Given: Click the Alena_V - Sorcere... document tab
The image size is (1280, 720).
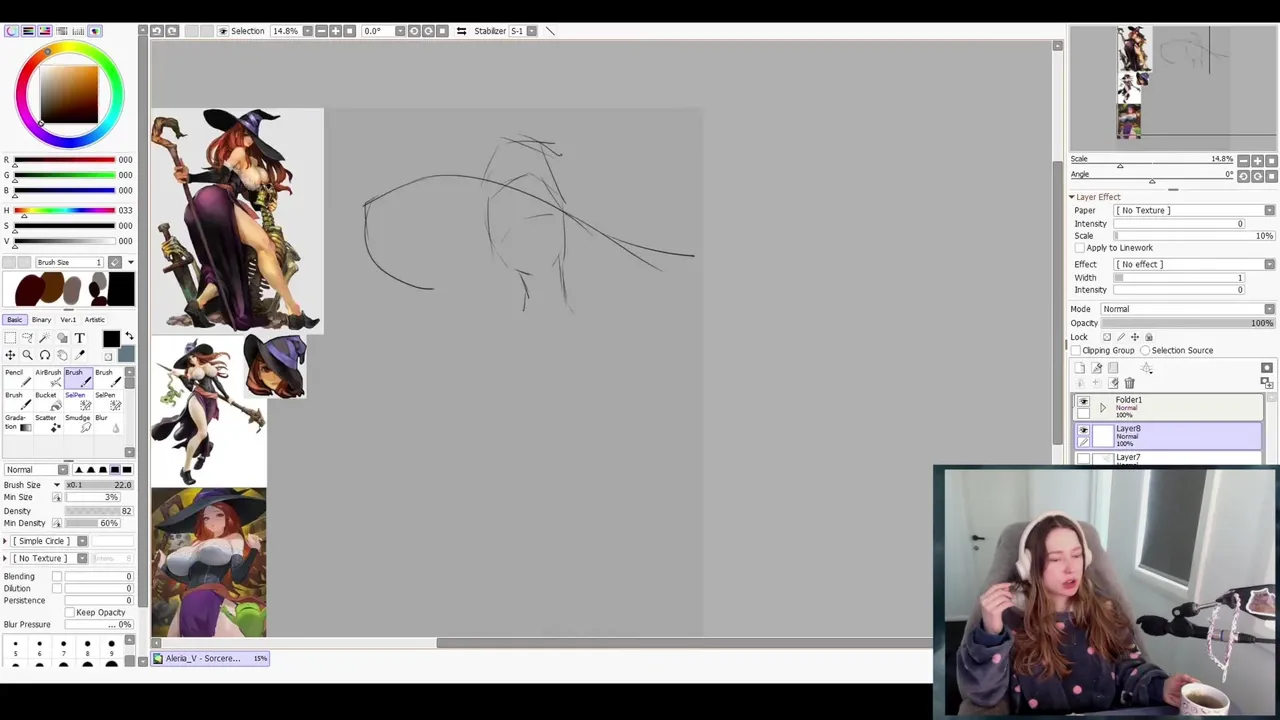Looking at the screenshot, I should click(211, 658).
